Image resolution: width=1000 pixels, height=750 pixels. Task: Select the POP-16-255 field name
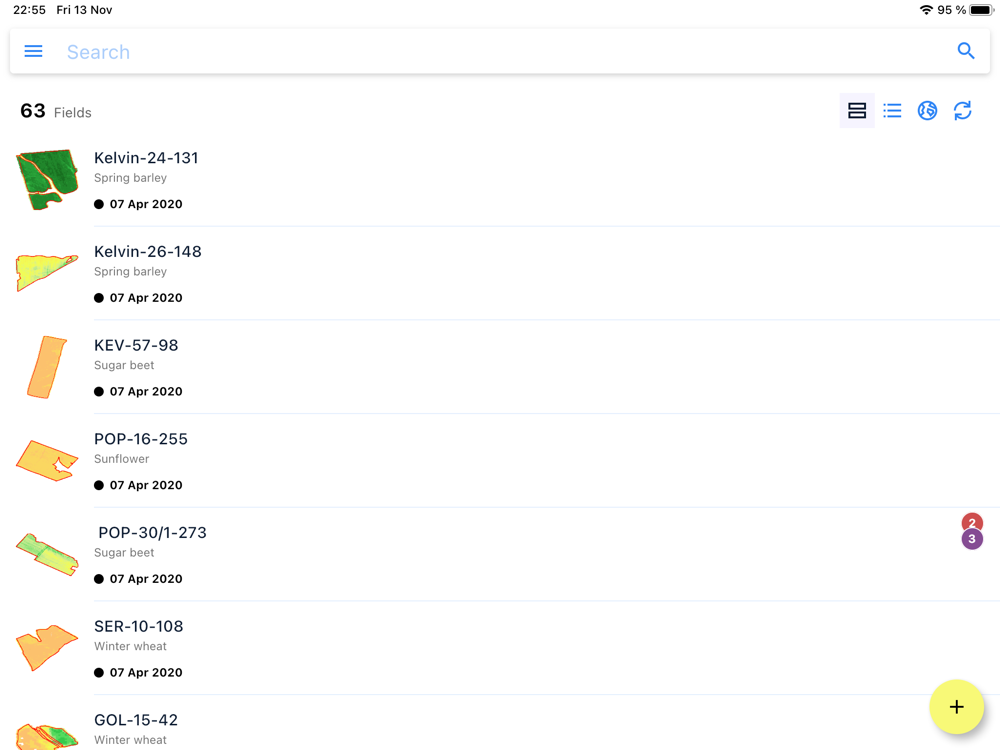[140, 439]
